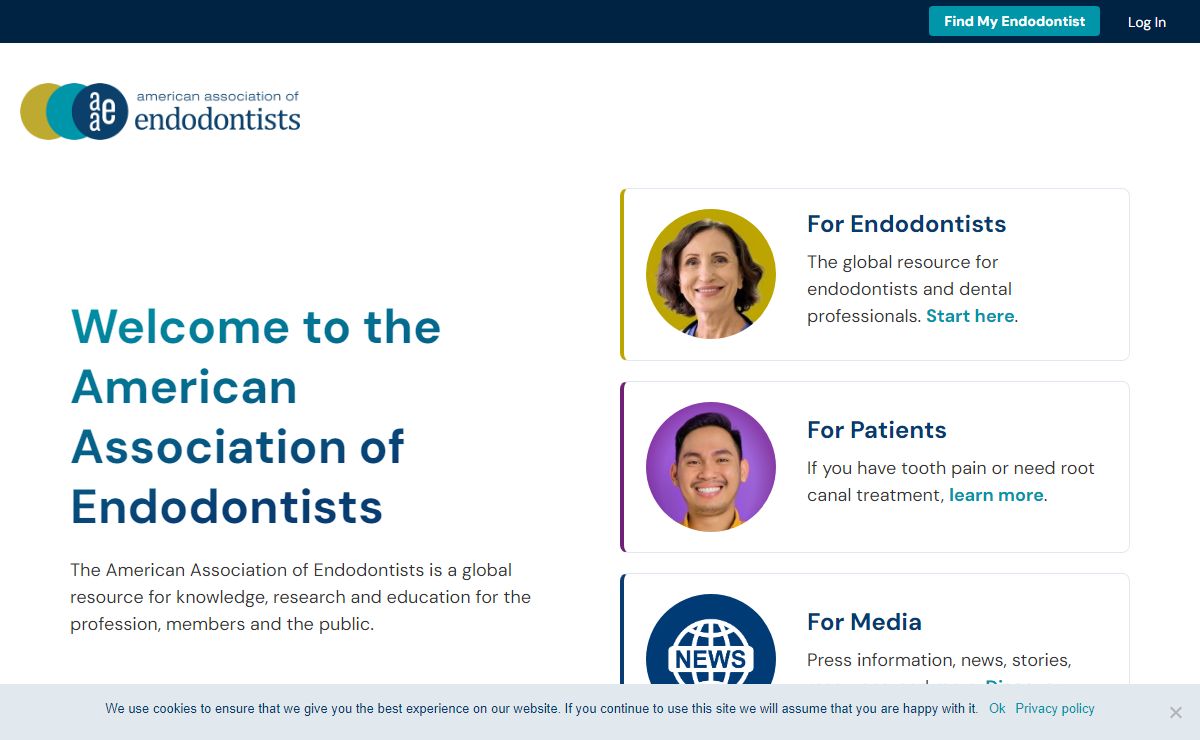Open the For Media heading

[x=865, y=622]
